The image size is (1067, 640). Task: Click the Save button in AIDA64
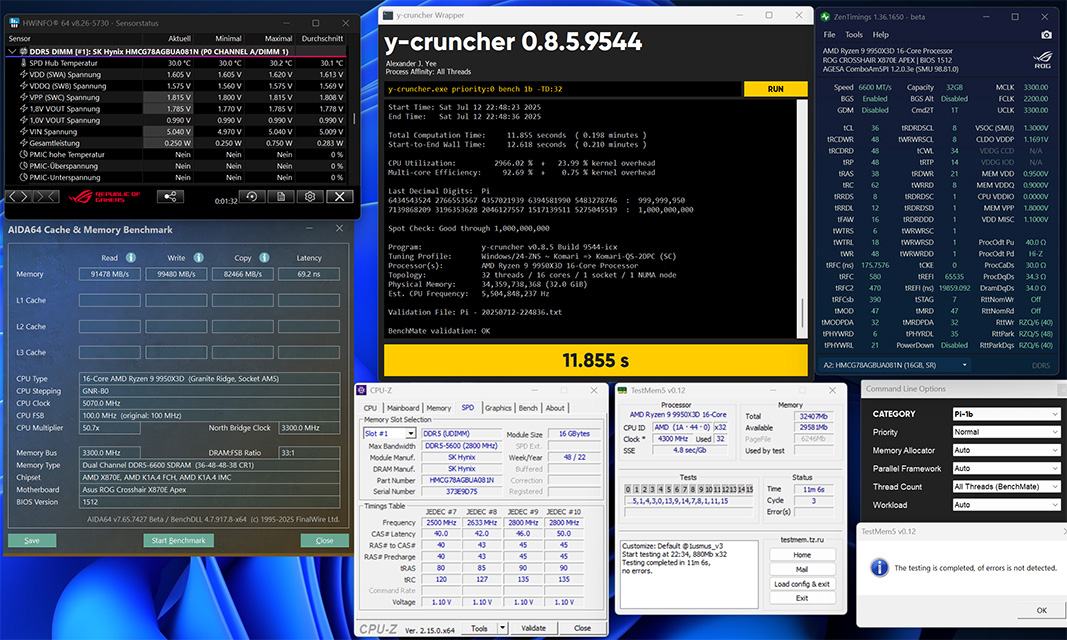32,541
